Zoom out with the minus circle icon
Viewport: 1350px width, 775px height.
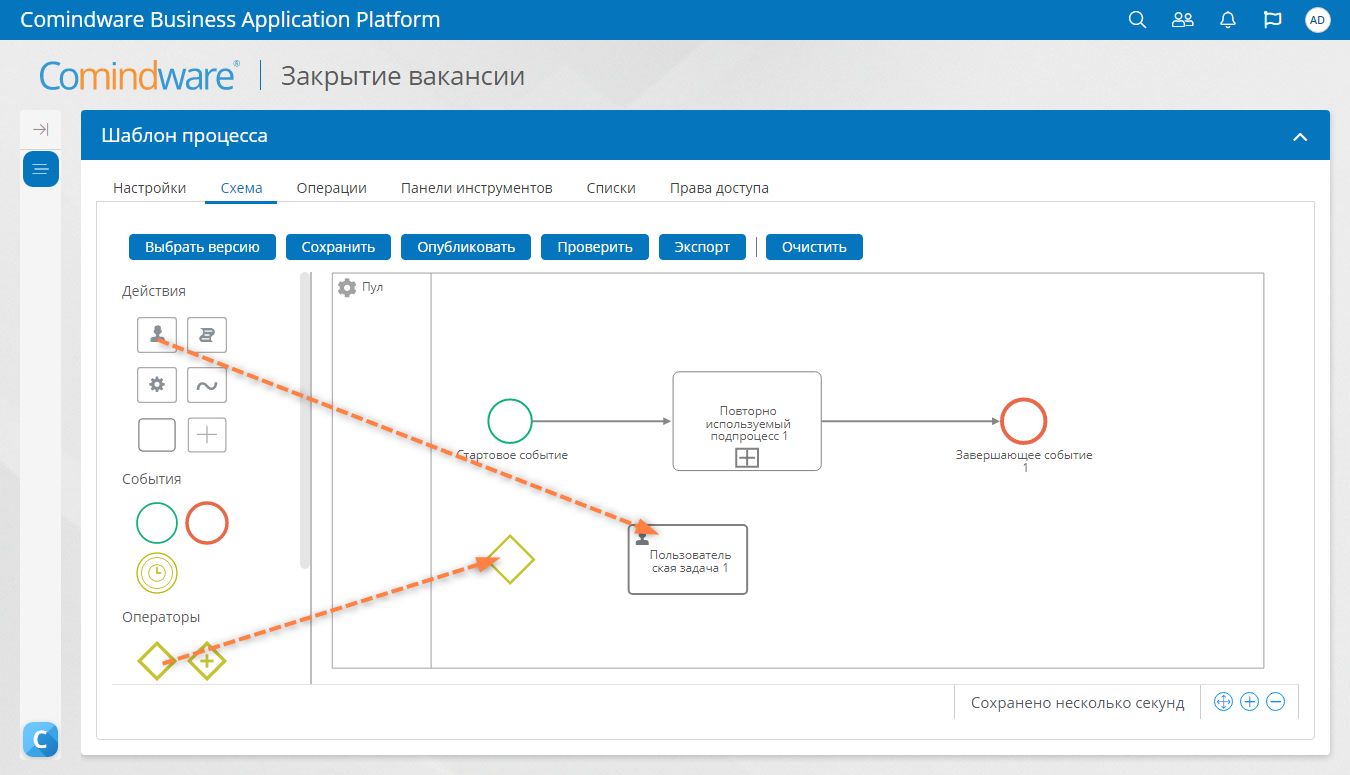point(1276,702)
